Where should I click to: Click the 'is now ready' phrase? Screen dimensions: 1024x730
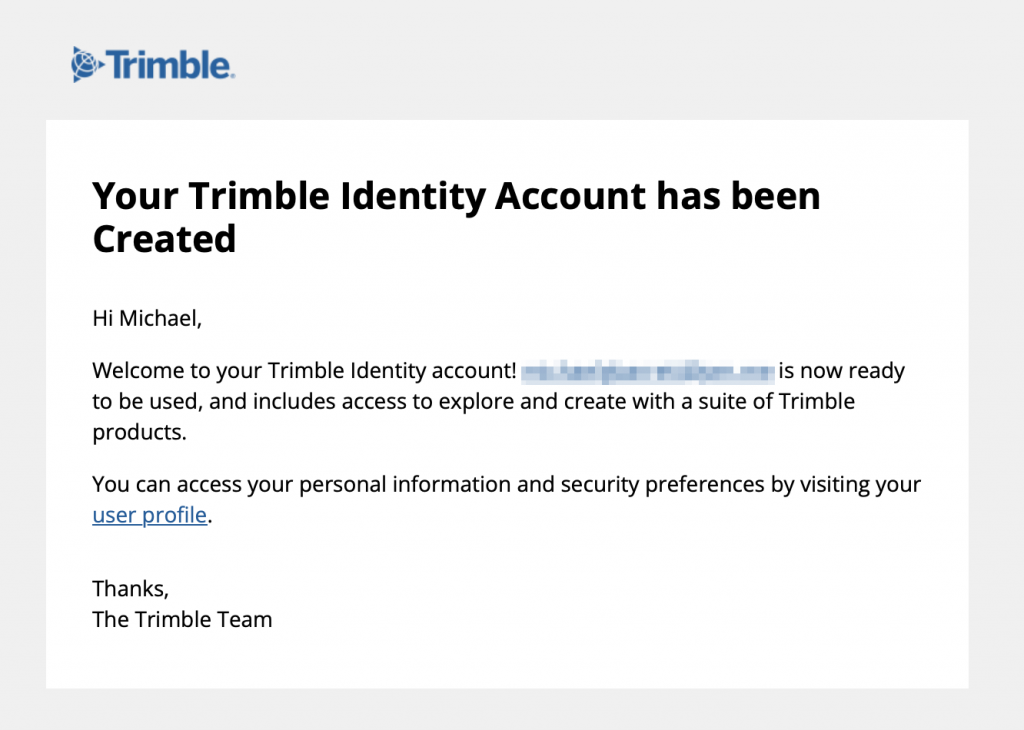(841, 371)
